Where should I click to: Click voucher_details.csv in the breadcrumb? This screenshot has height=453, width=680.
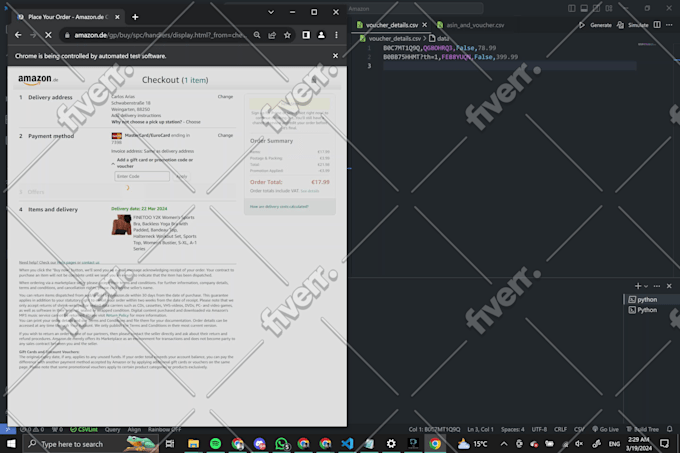pyautogui.click(x=395, y=39)
